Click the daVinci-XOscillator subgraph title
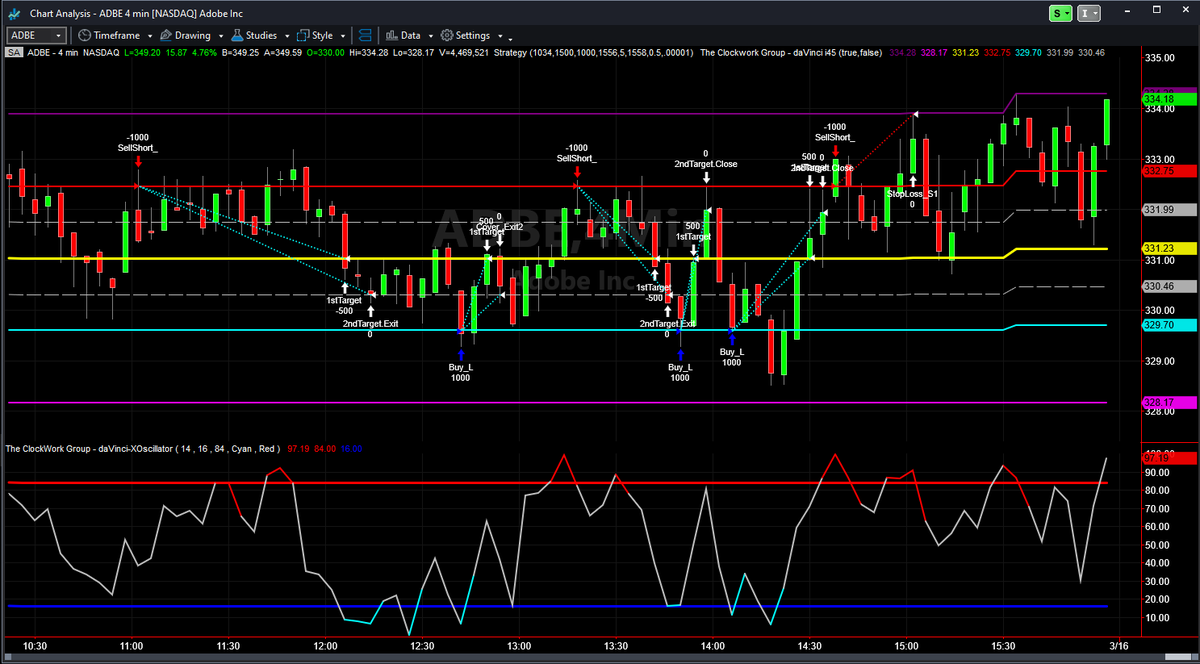1200x664 pixels. point(143,448)
